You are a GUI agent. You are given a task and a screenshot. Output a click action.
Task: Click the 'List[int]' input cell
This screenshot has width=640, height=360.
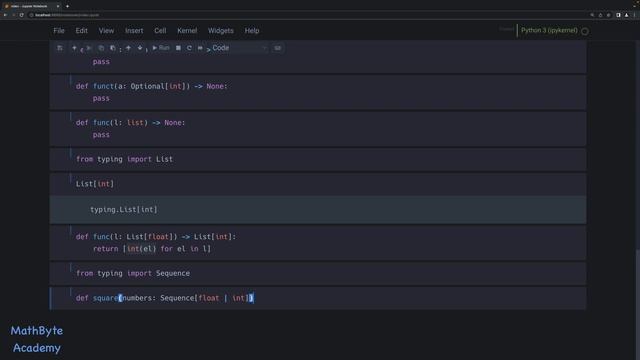coord(318,184)
